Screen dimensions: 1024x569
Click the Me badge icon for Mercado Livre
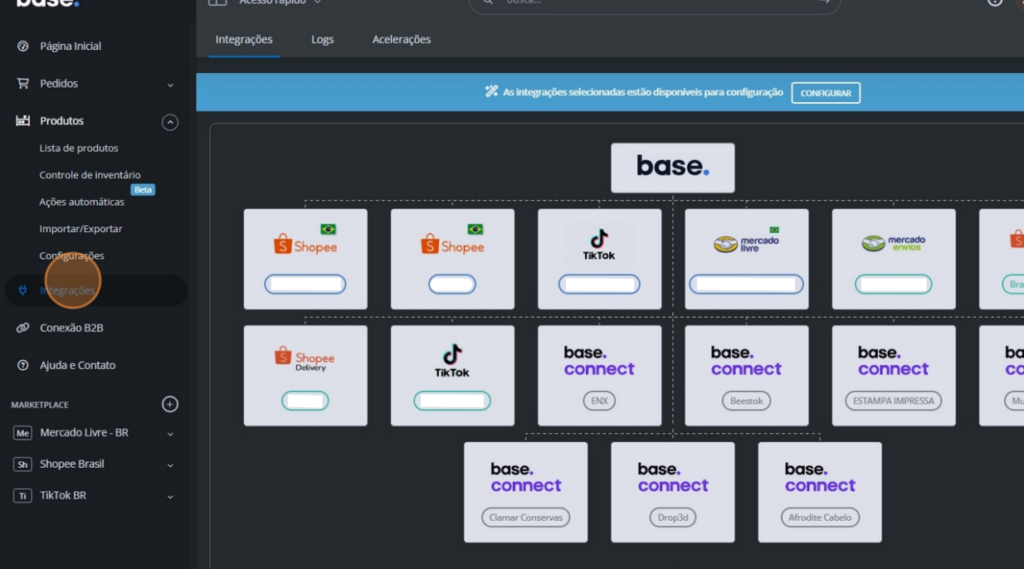[x=22, y=433]
